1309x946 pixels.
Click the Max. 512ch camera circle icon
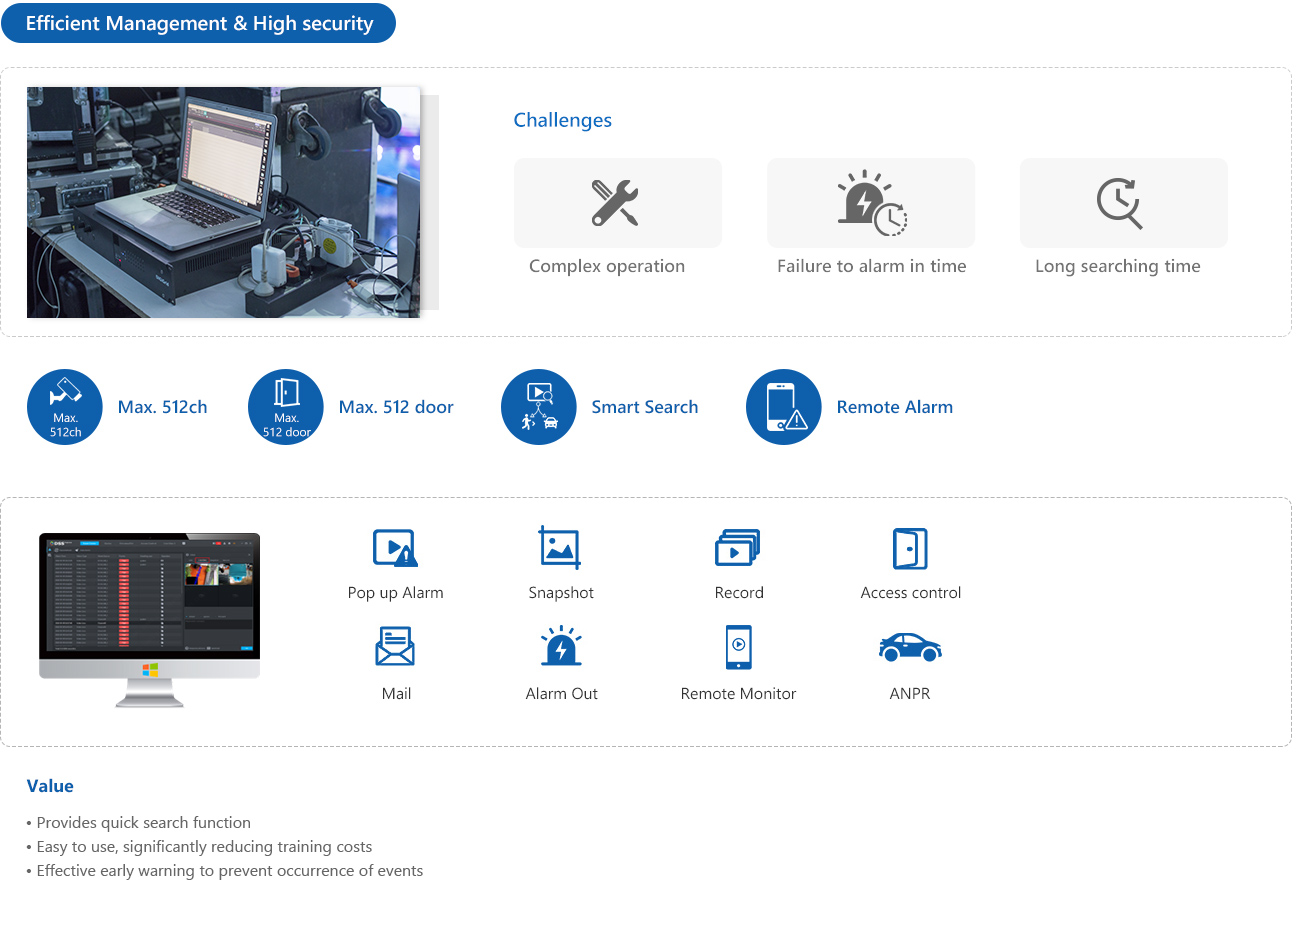click(x=65, y=407)
